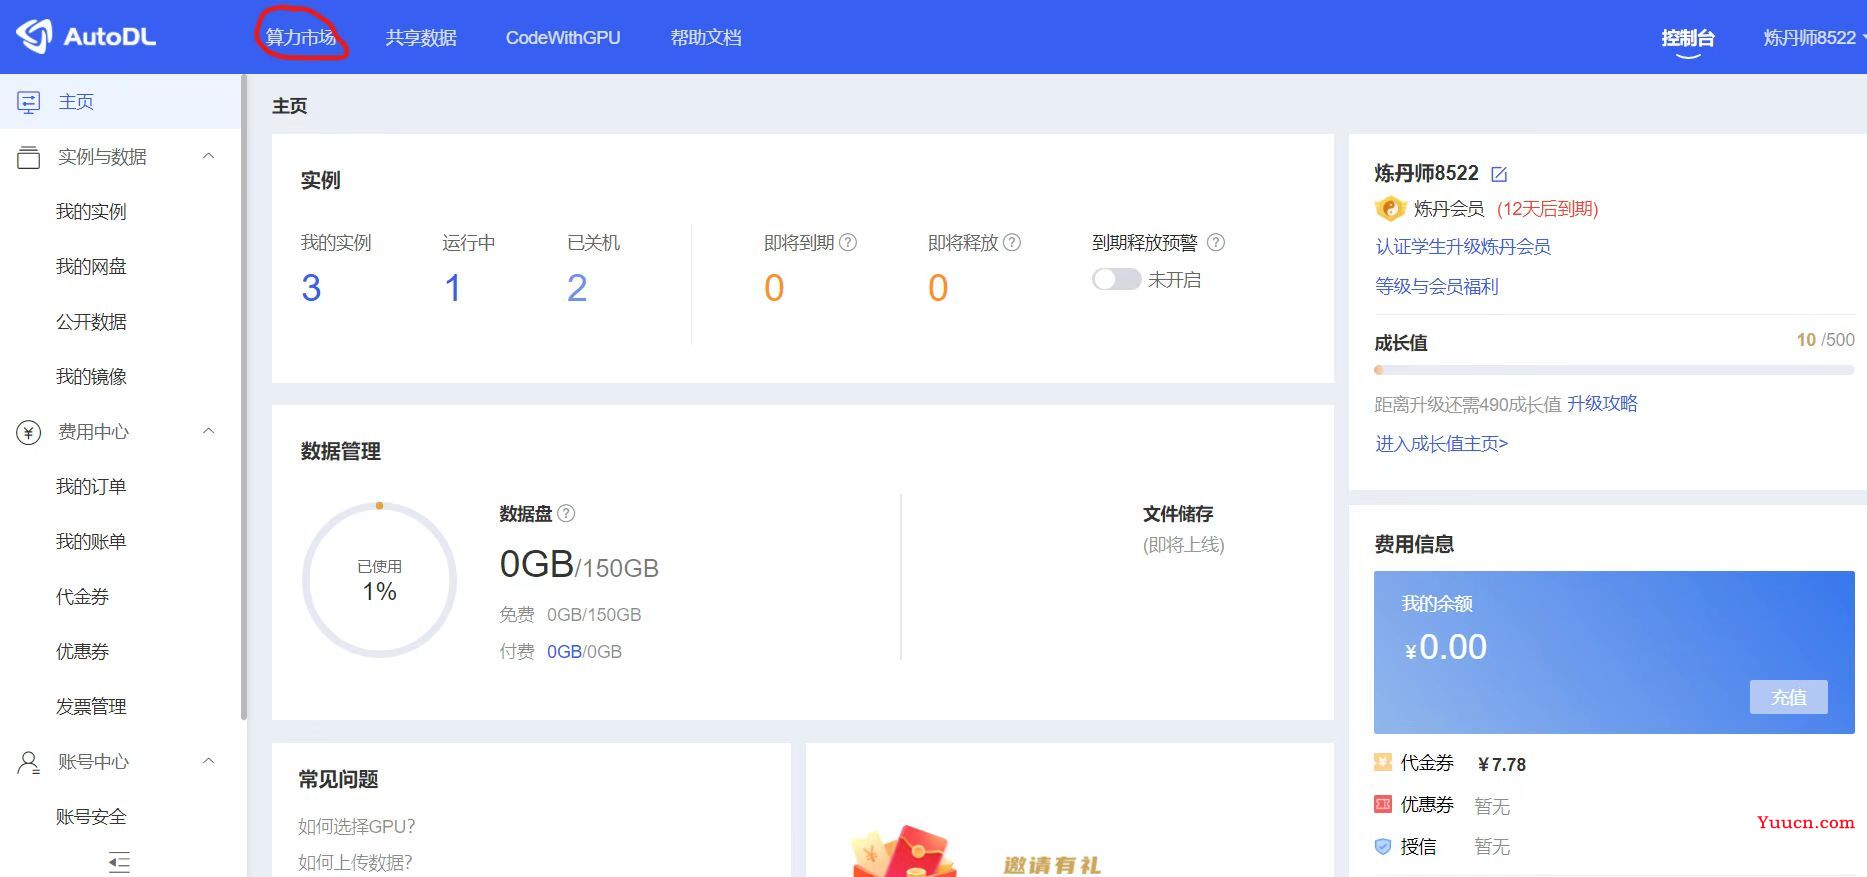
Task: Collapse the 账号中心 sidebar section
Action: [x=209, y=761]
